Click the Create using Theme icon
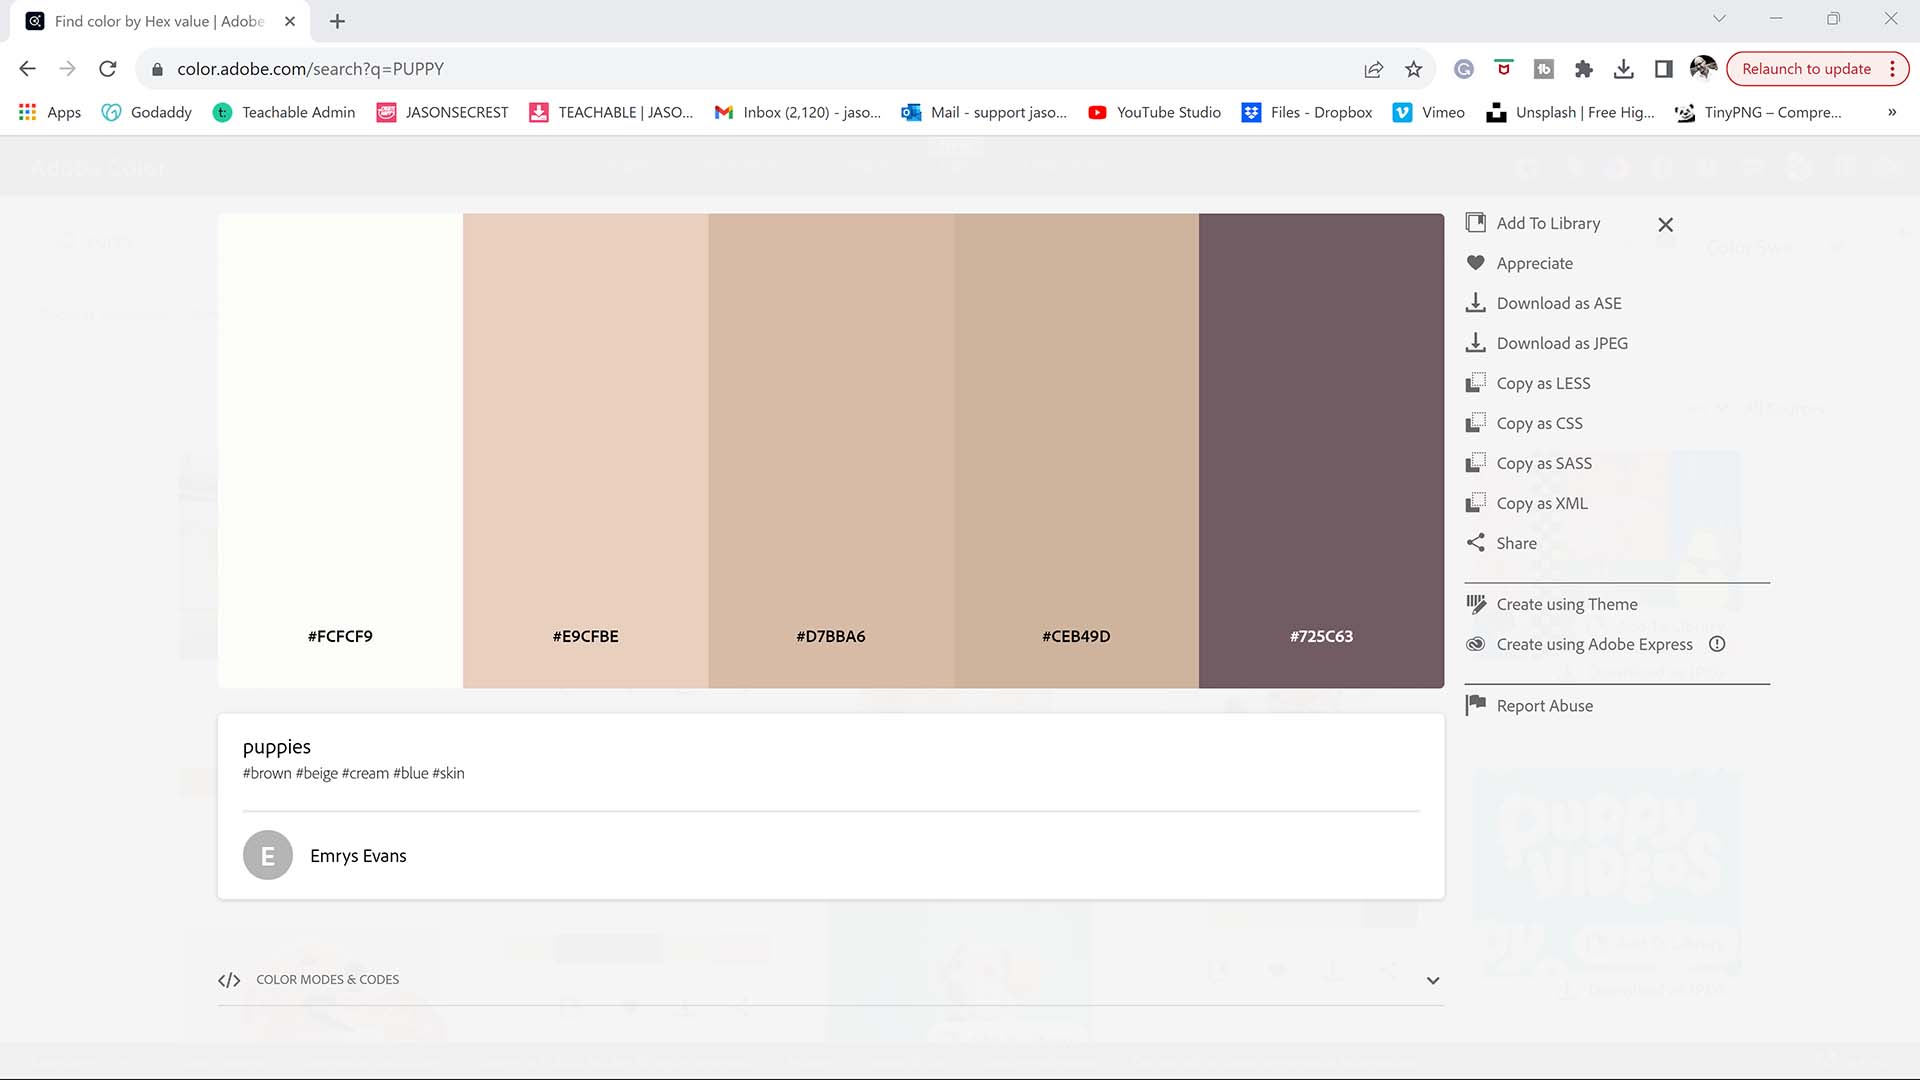Image resolution: width=1920 pixels, height=1080 pixels. click(1475, 604)
